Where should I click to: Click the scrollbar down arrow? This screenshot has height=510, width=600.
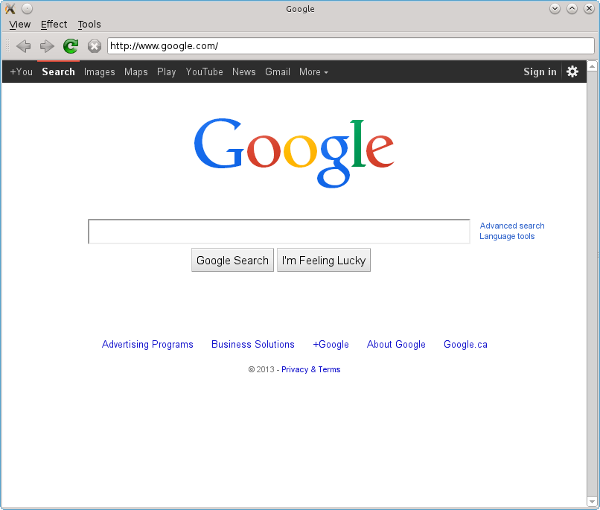coord(591,501)
